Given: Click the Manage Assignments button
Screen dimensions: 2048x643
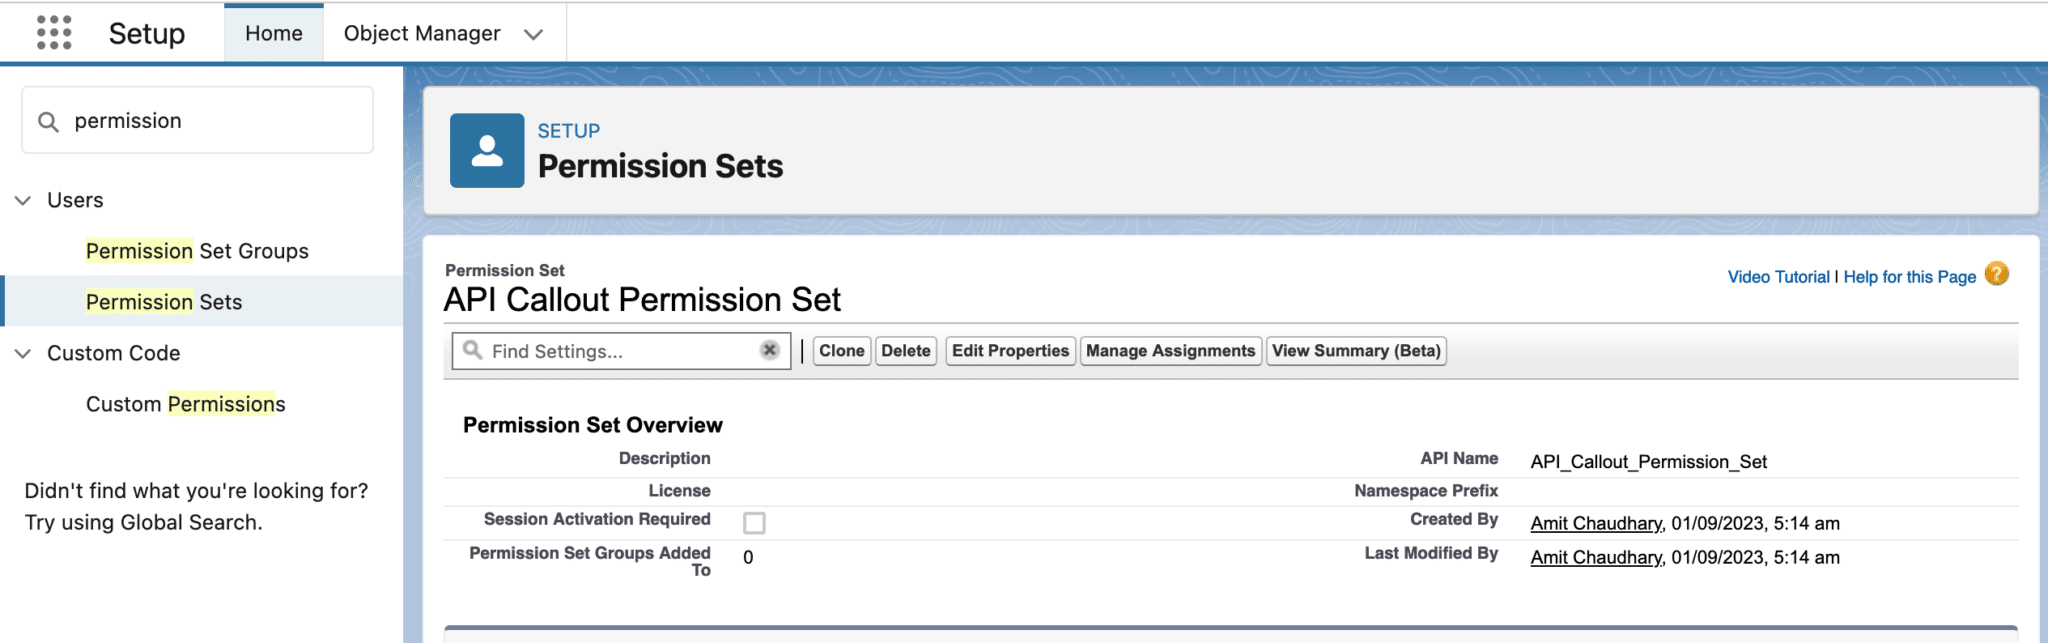Looking at the screenshot, I should pyautogui.click(x=1170, y=350).
